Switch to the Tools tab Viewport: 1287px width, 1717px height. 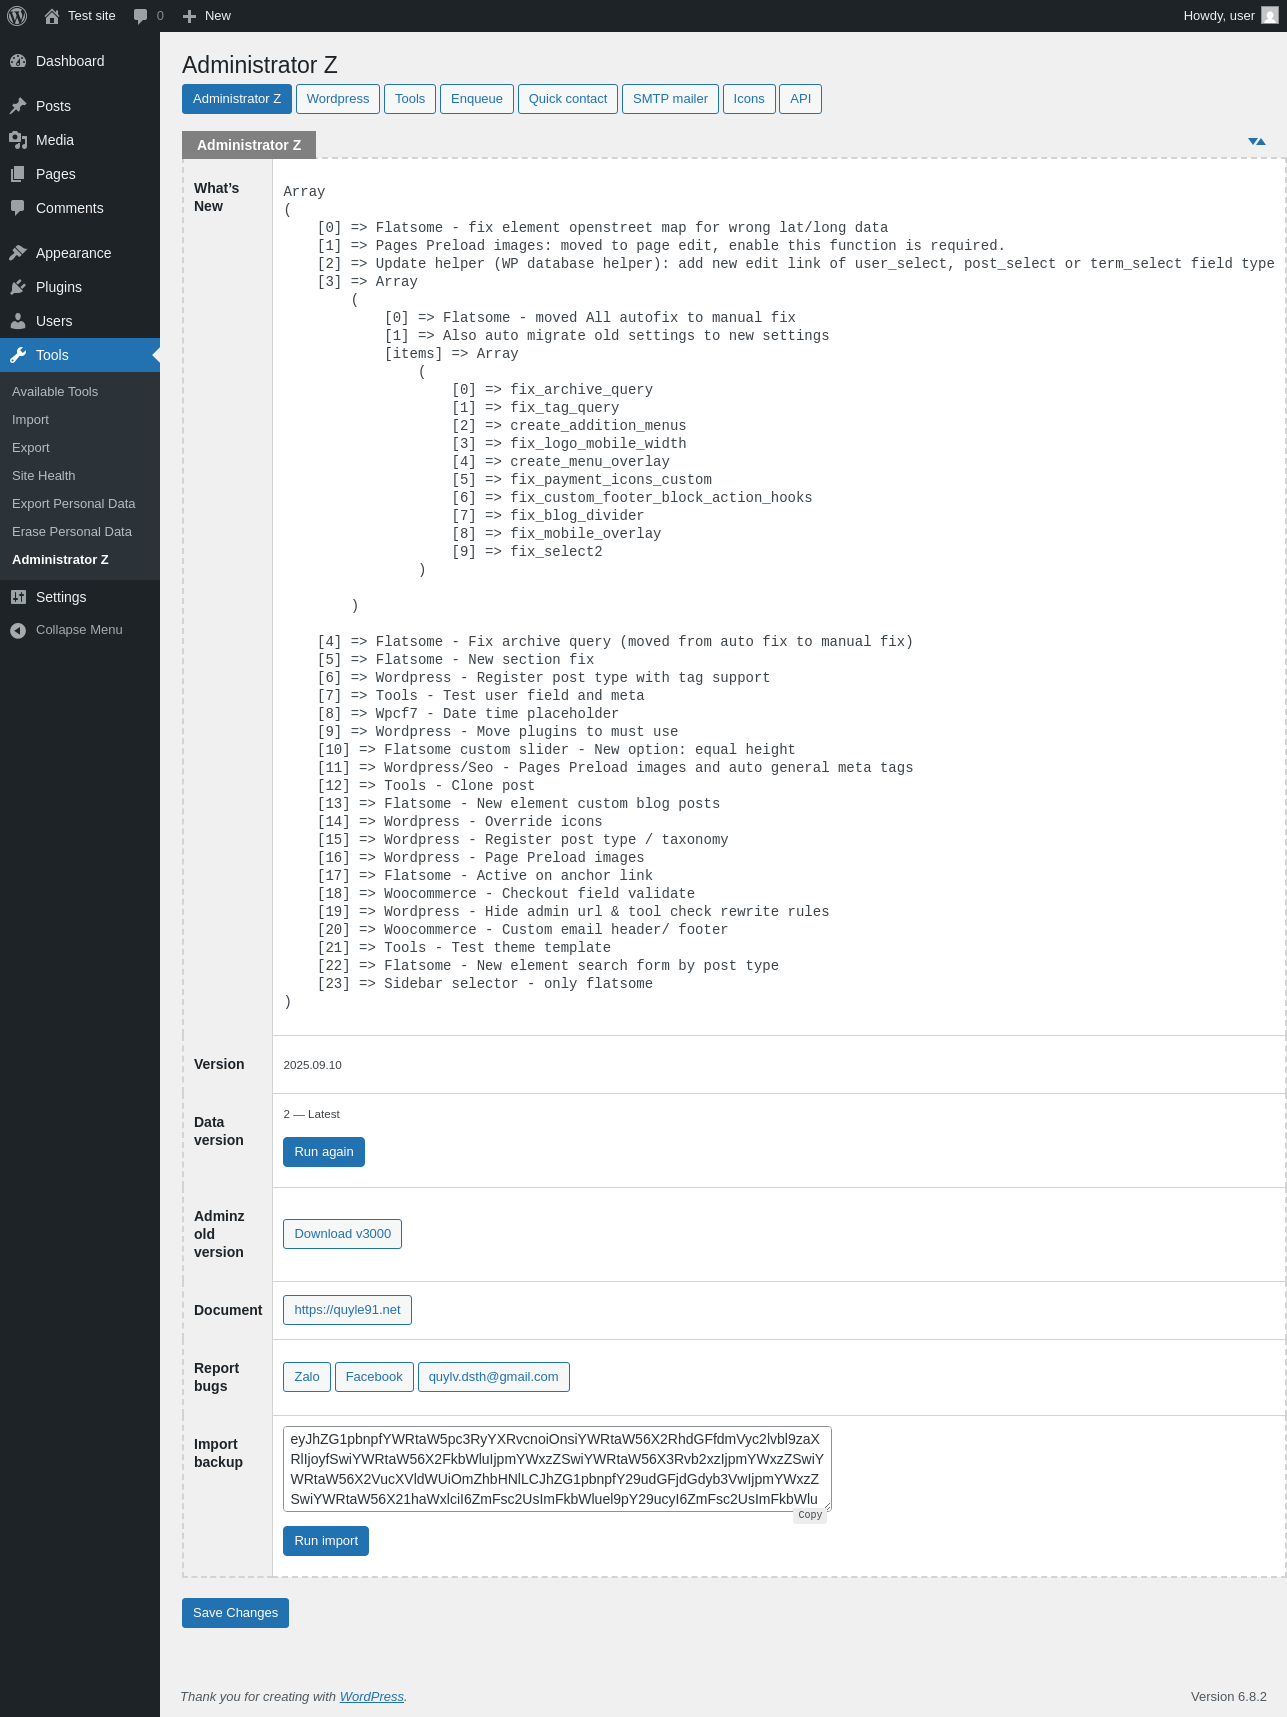point(410,99)
